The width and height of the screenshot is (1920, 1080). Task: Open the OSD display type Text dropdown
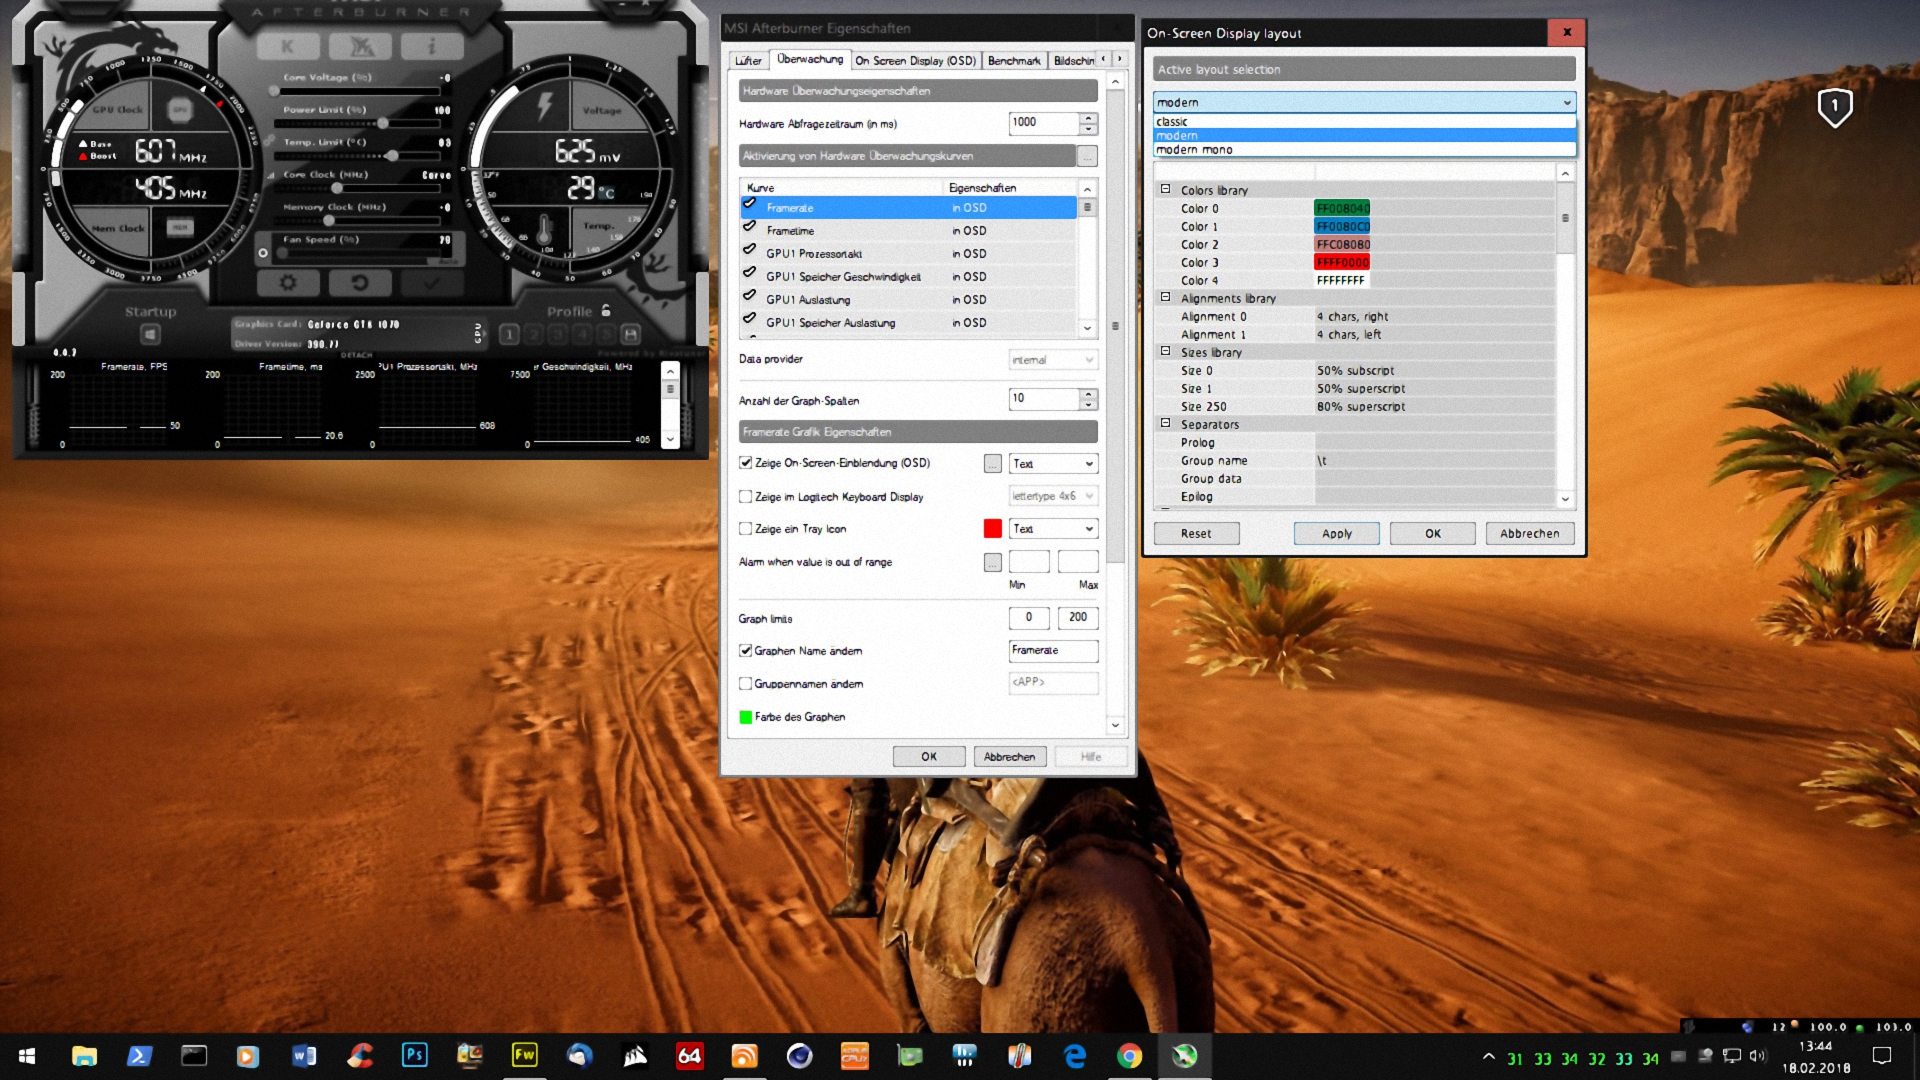(1053, 464)
